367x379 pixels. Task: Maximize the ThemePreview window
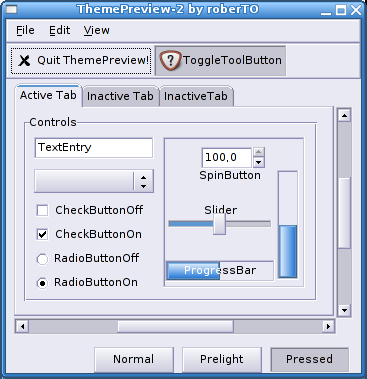(341, 10)
